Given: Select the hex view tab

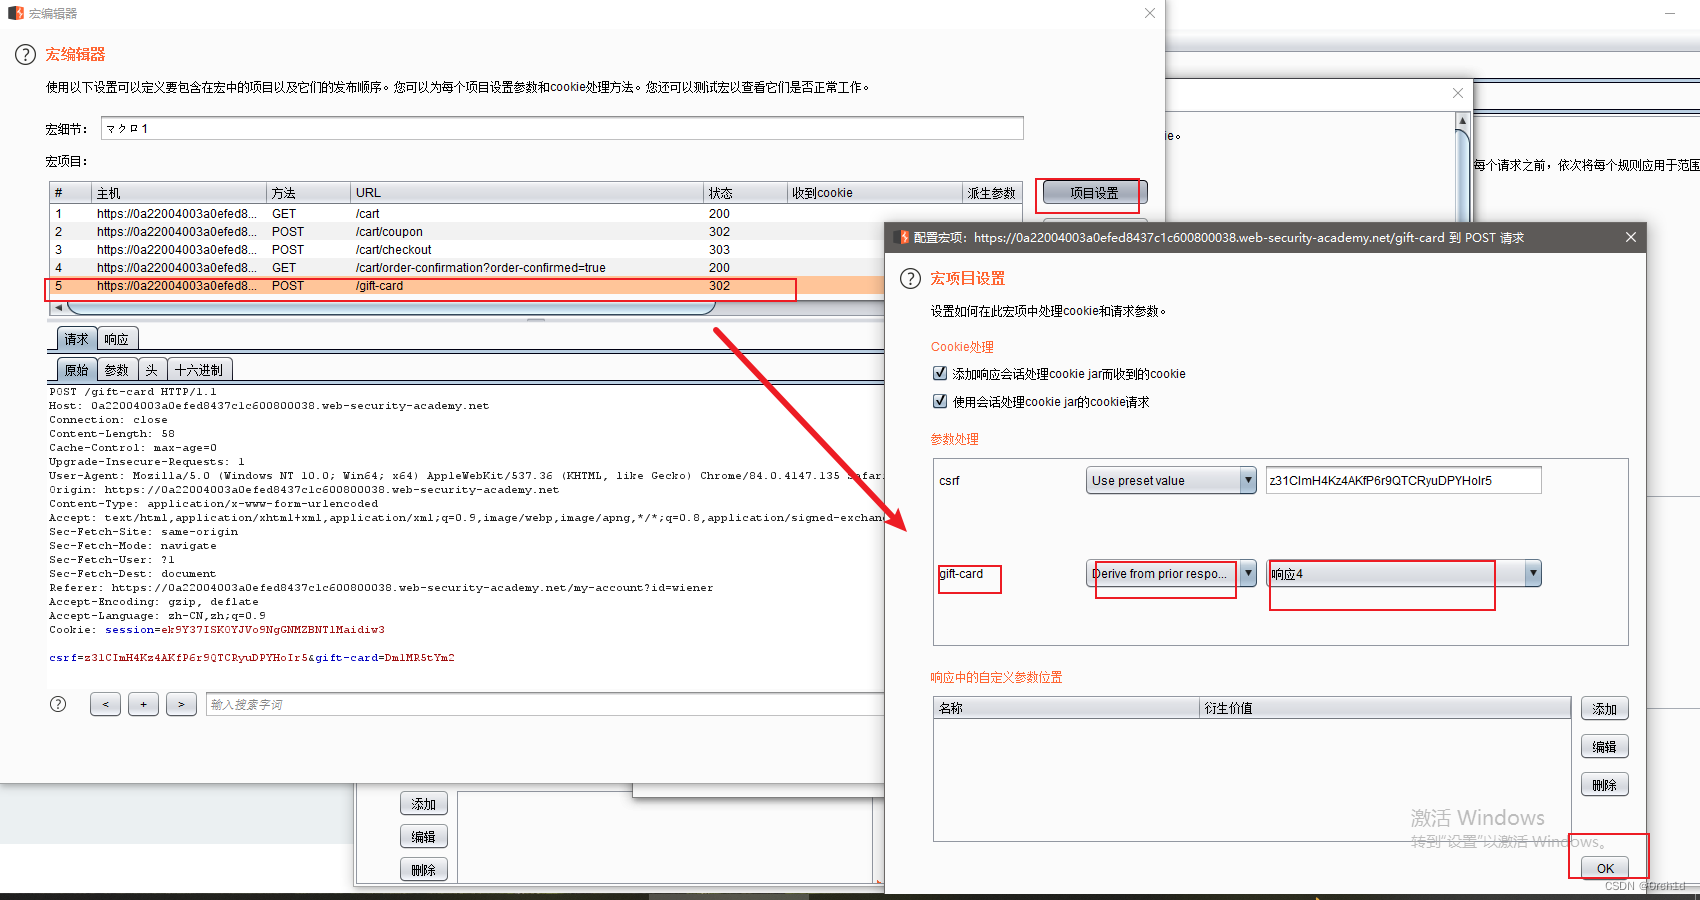Looking at the screenshot, I should point(199,370).
